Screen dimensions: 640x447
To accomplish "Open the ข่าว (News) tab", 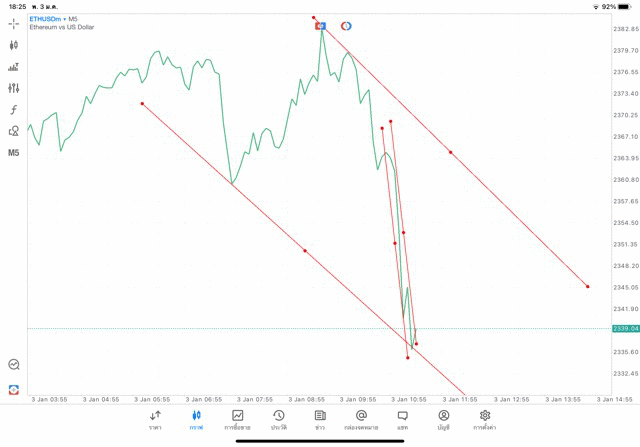I will click(x=320, y=419).
